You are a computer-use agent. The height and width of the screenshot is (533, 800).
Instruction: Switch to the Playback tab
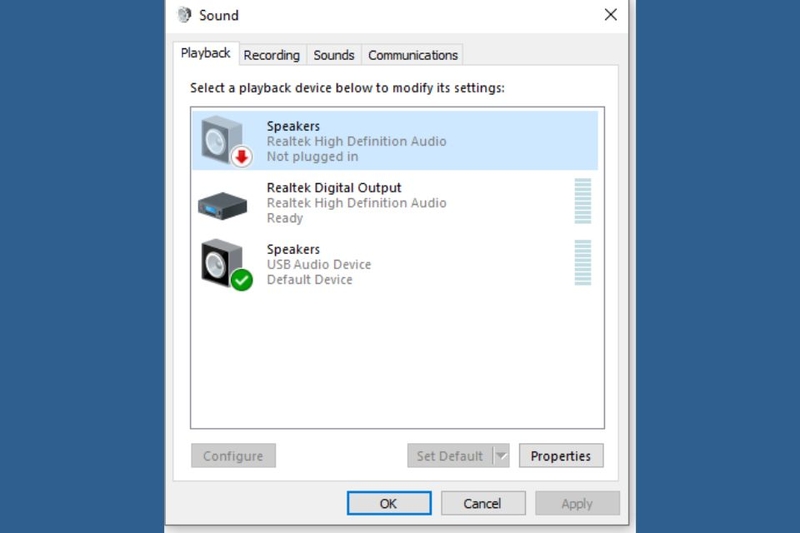(x=206, y=53)
